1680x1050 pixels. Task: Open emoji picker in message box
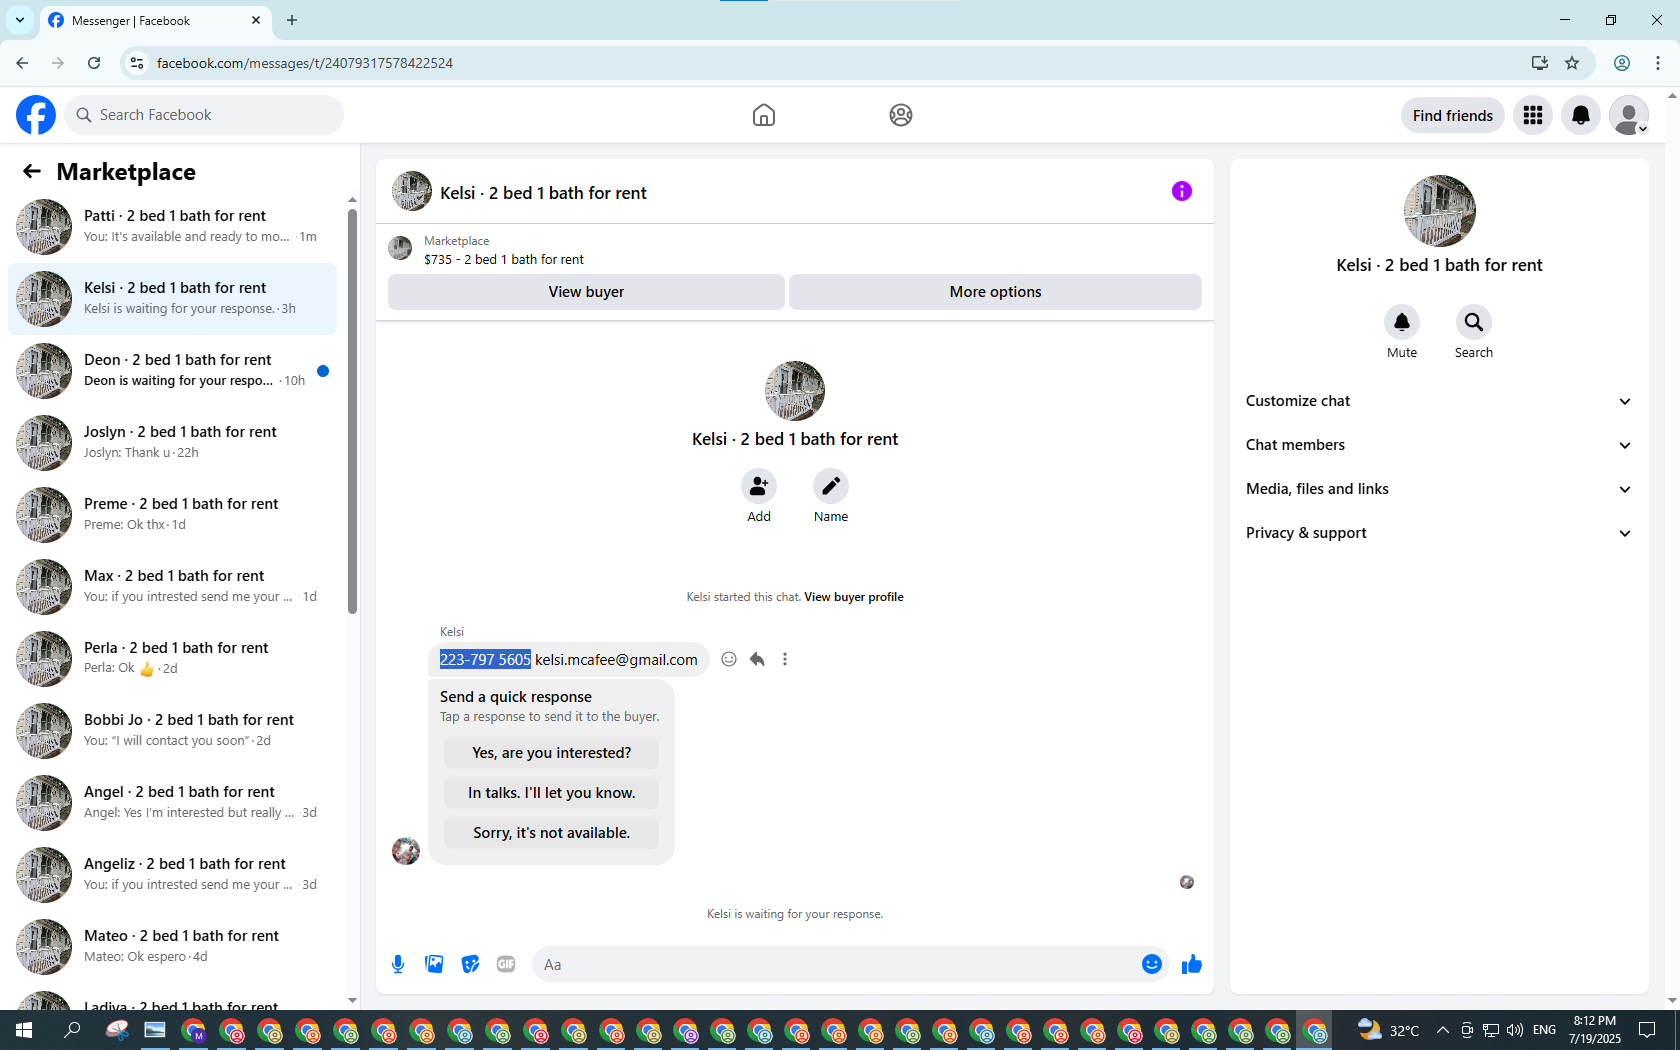click(1152, 964)
